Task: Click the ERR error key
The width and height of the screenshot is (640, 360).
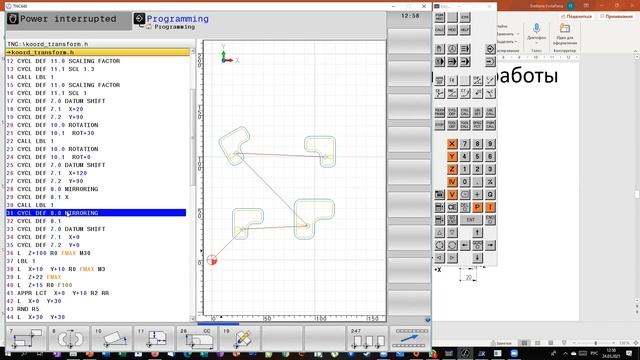Action: pos(464,17)
